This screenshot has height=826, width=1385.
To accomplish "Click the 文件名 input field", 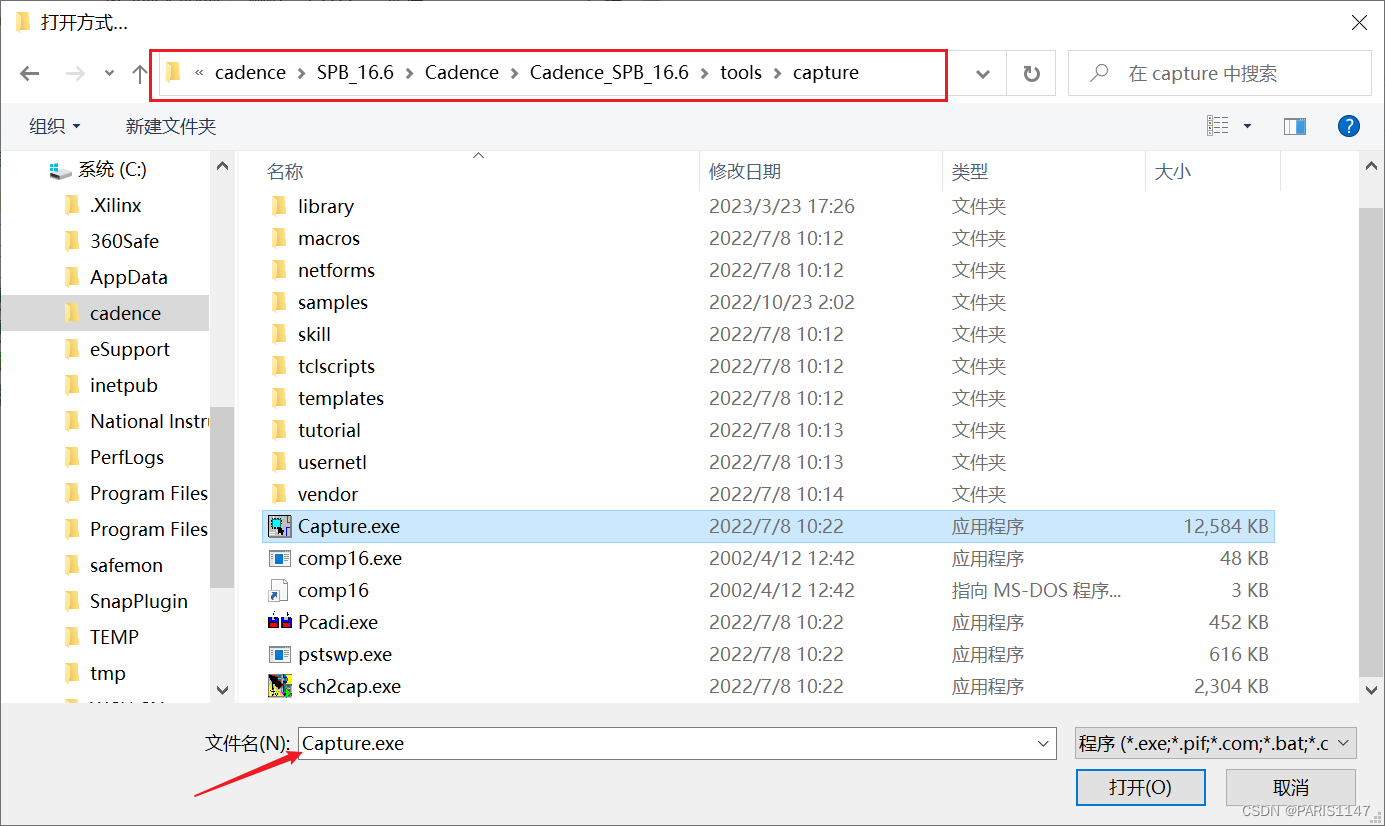I will pyautogui.click(x=665, y=743).
